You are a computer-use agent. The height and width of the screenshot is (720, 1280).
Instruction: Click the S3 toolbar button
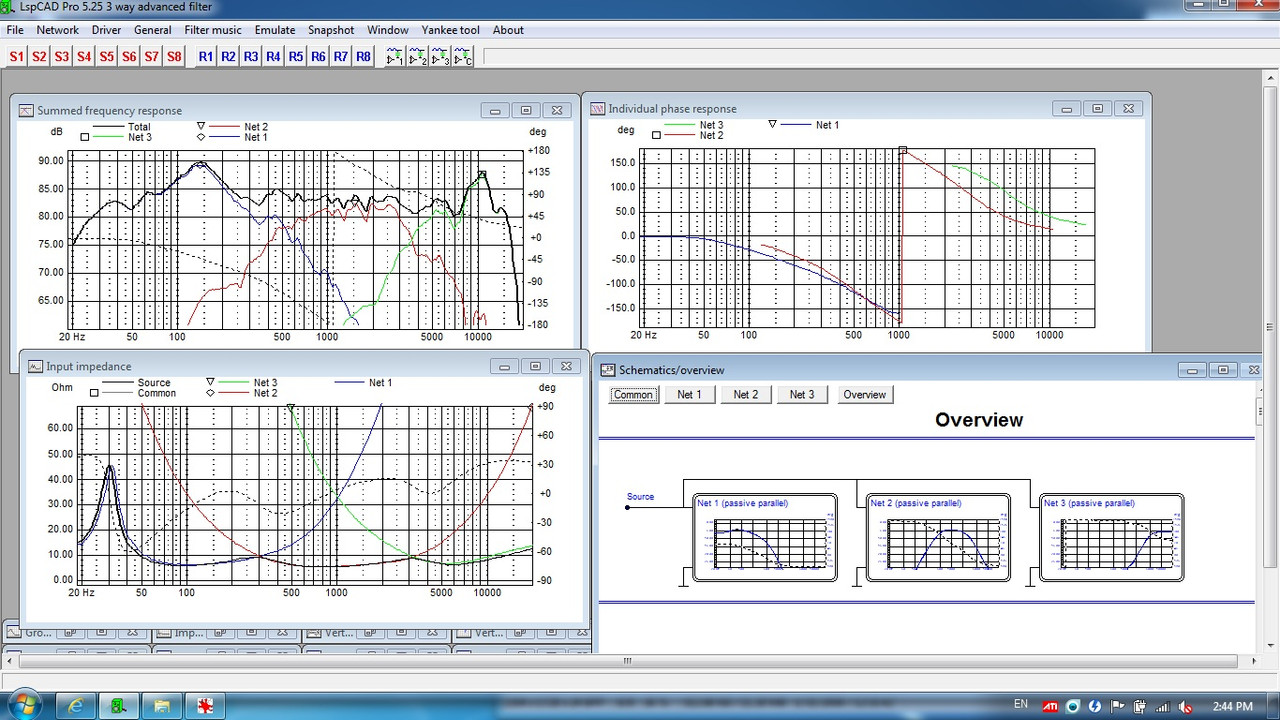[61, 57]
